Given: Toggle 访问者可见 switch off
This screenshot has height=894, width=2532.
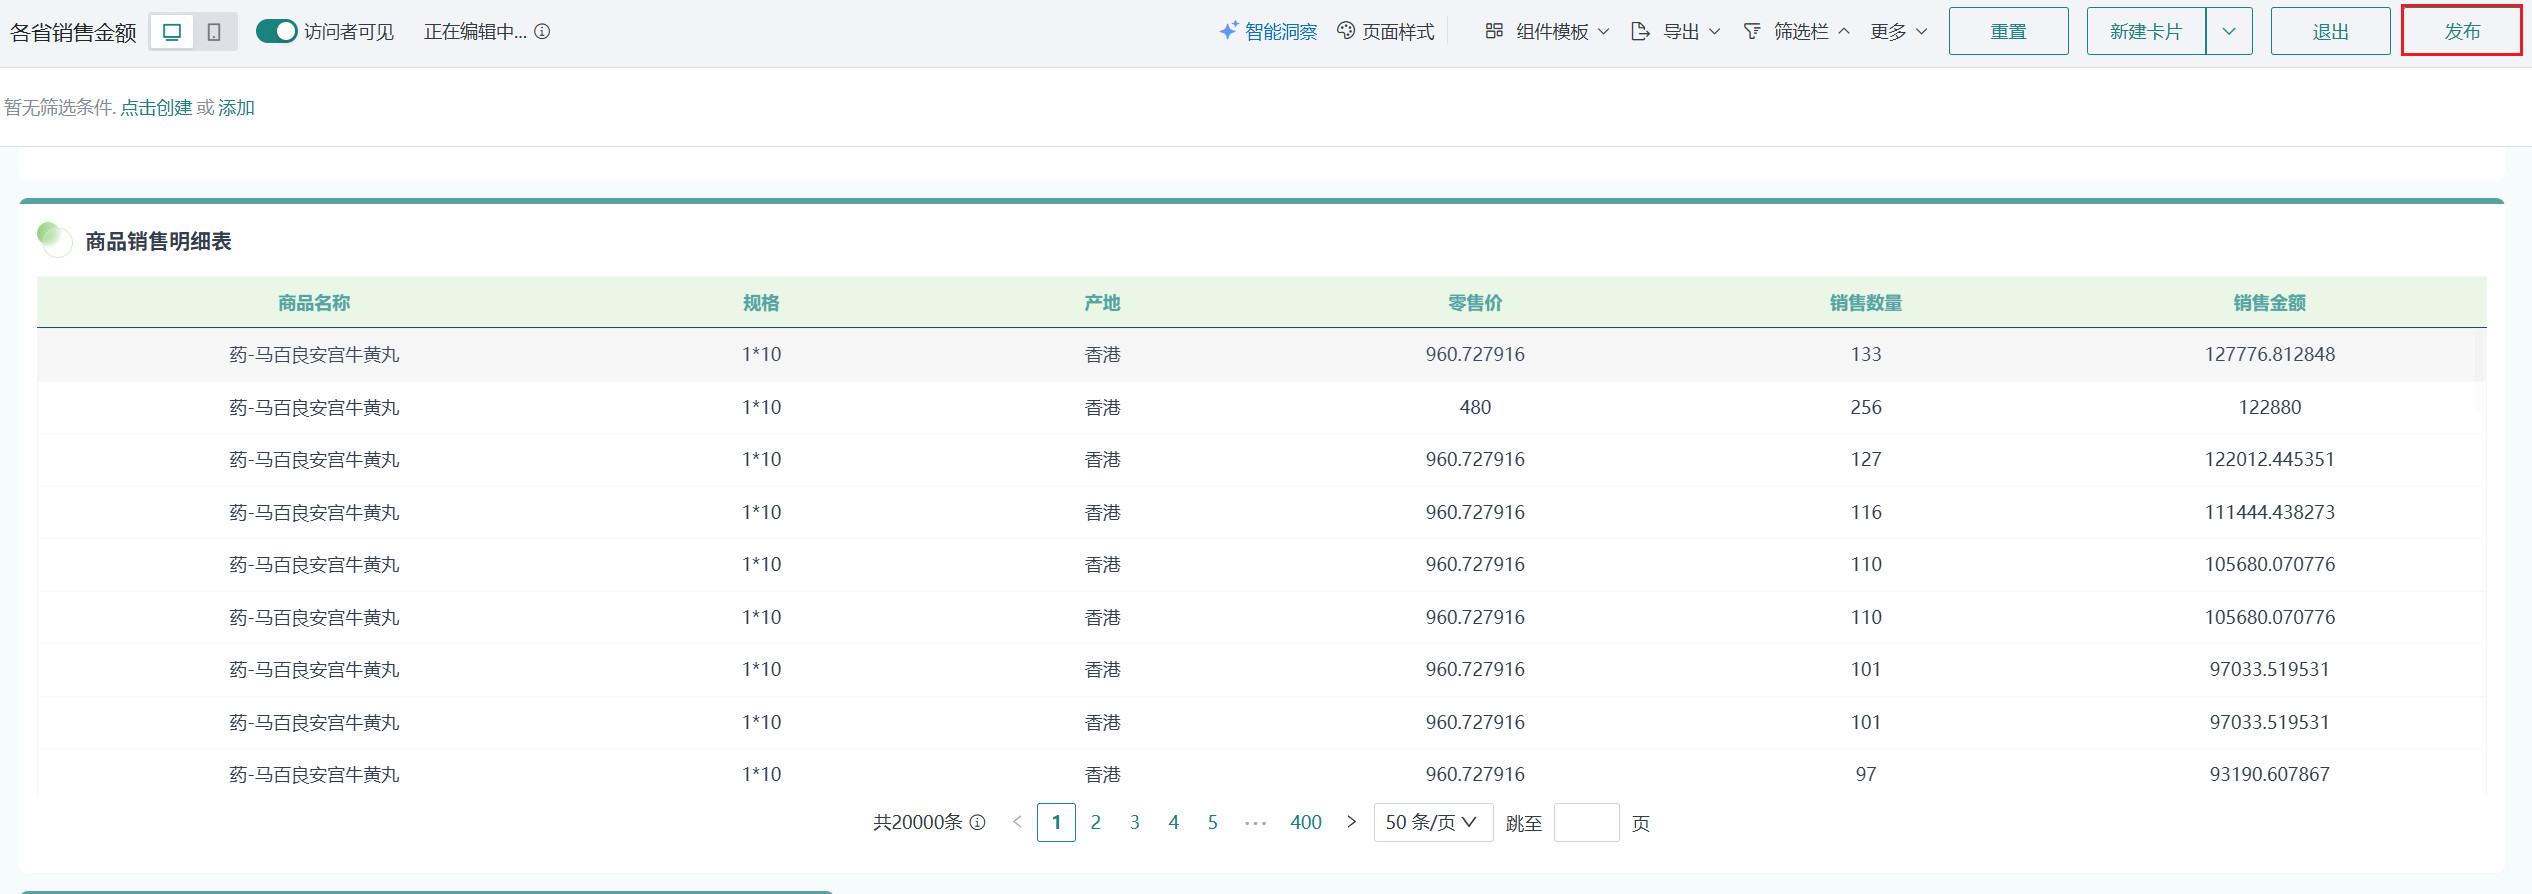Looking at the screenshot, I should [276, 32].
